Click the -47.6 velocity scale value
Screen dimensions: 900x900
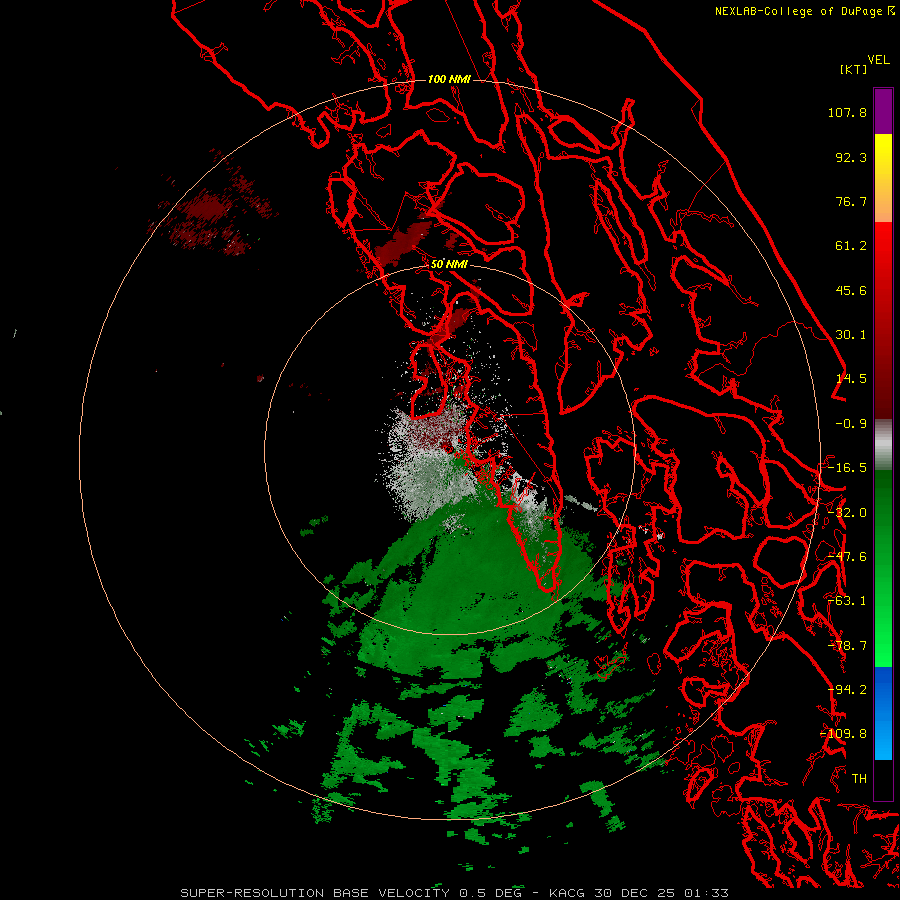(x=847, y=557)
